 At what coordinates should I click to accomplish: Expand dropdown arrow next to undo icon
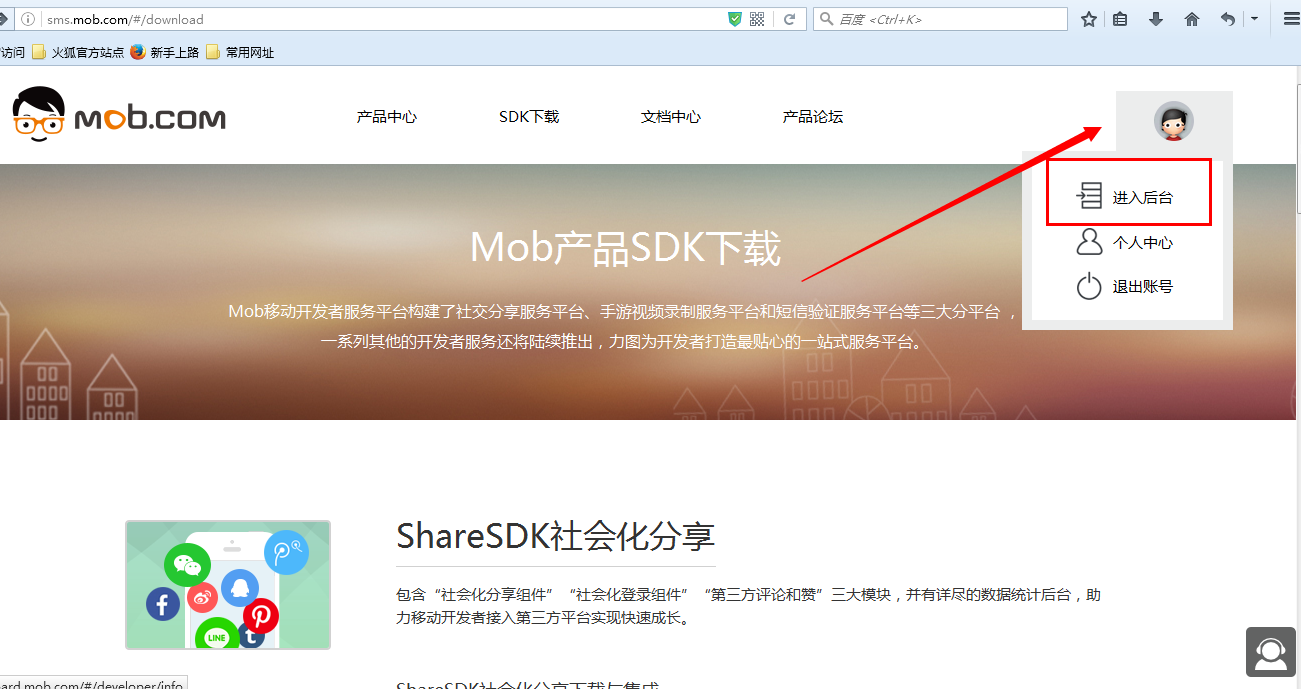tap(1254, 19)
